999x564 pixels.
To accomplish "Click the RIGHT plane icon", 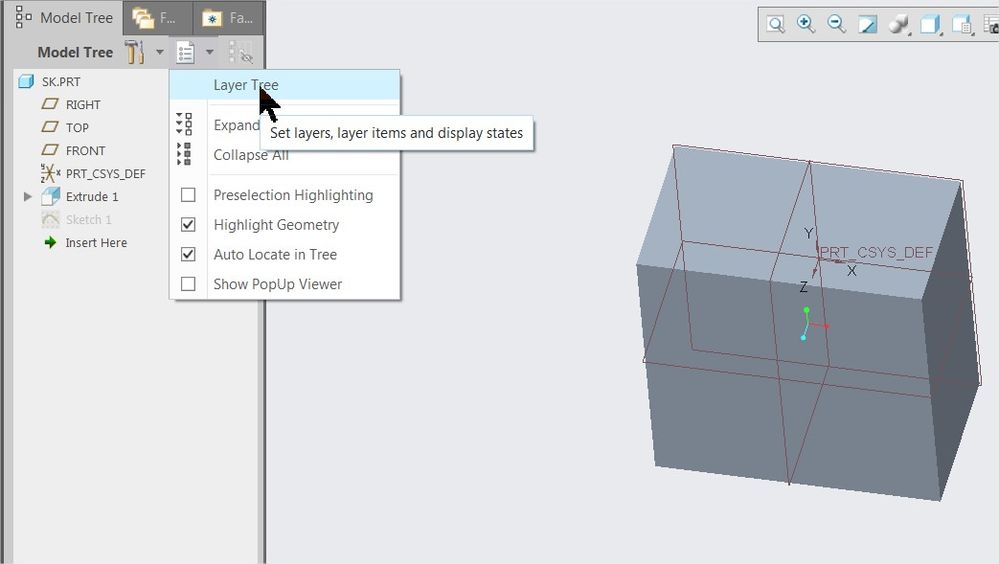I will 50,104.
